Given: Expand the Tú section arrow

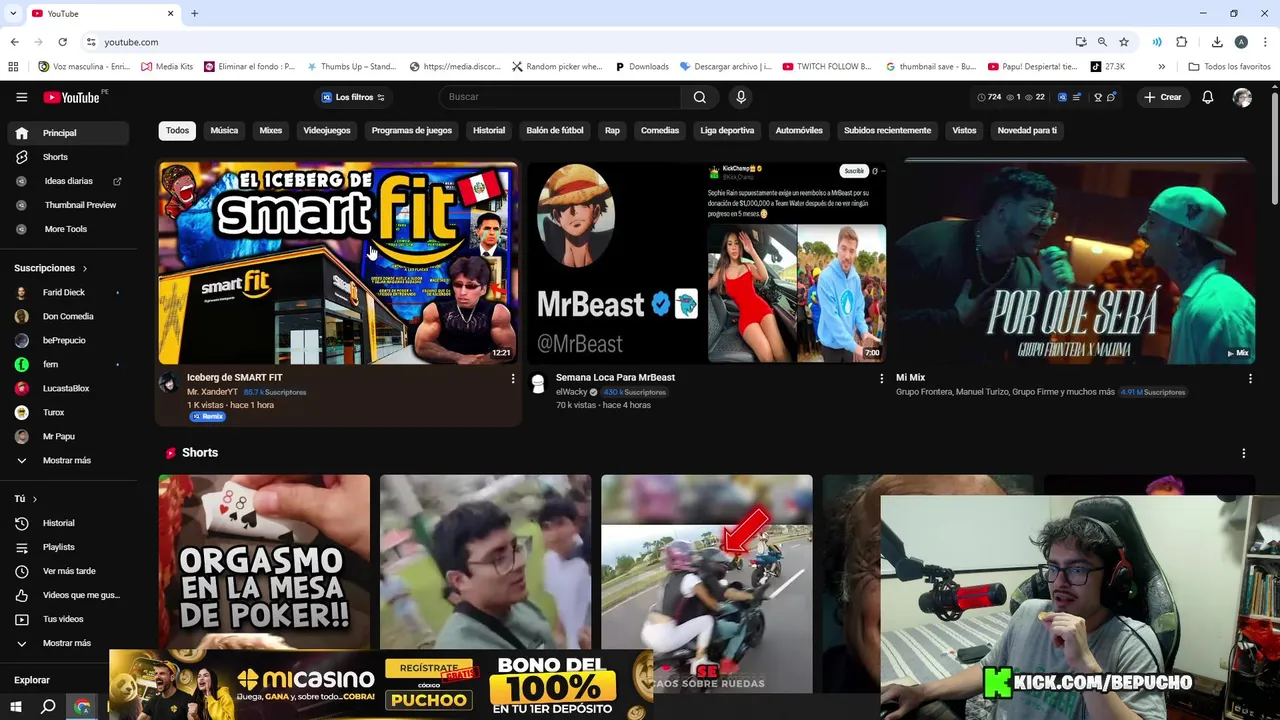Looking at the screenshot, I should pos(35,498).
